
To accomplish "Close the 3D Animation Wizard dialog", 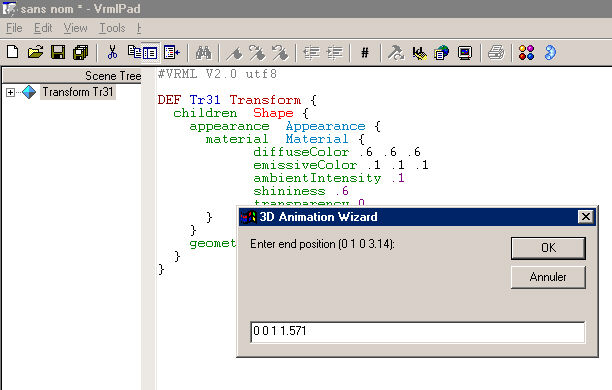I will [x=585, y=217].
